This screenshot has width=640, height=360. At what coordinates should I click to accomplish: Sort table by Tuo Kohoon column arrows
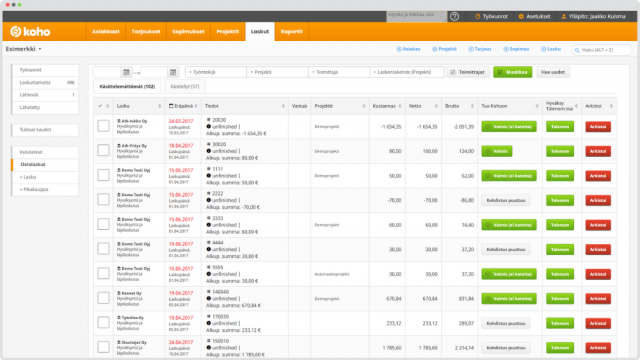(x=537, y=106)
